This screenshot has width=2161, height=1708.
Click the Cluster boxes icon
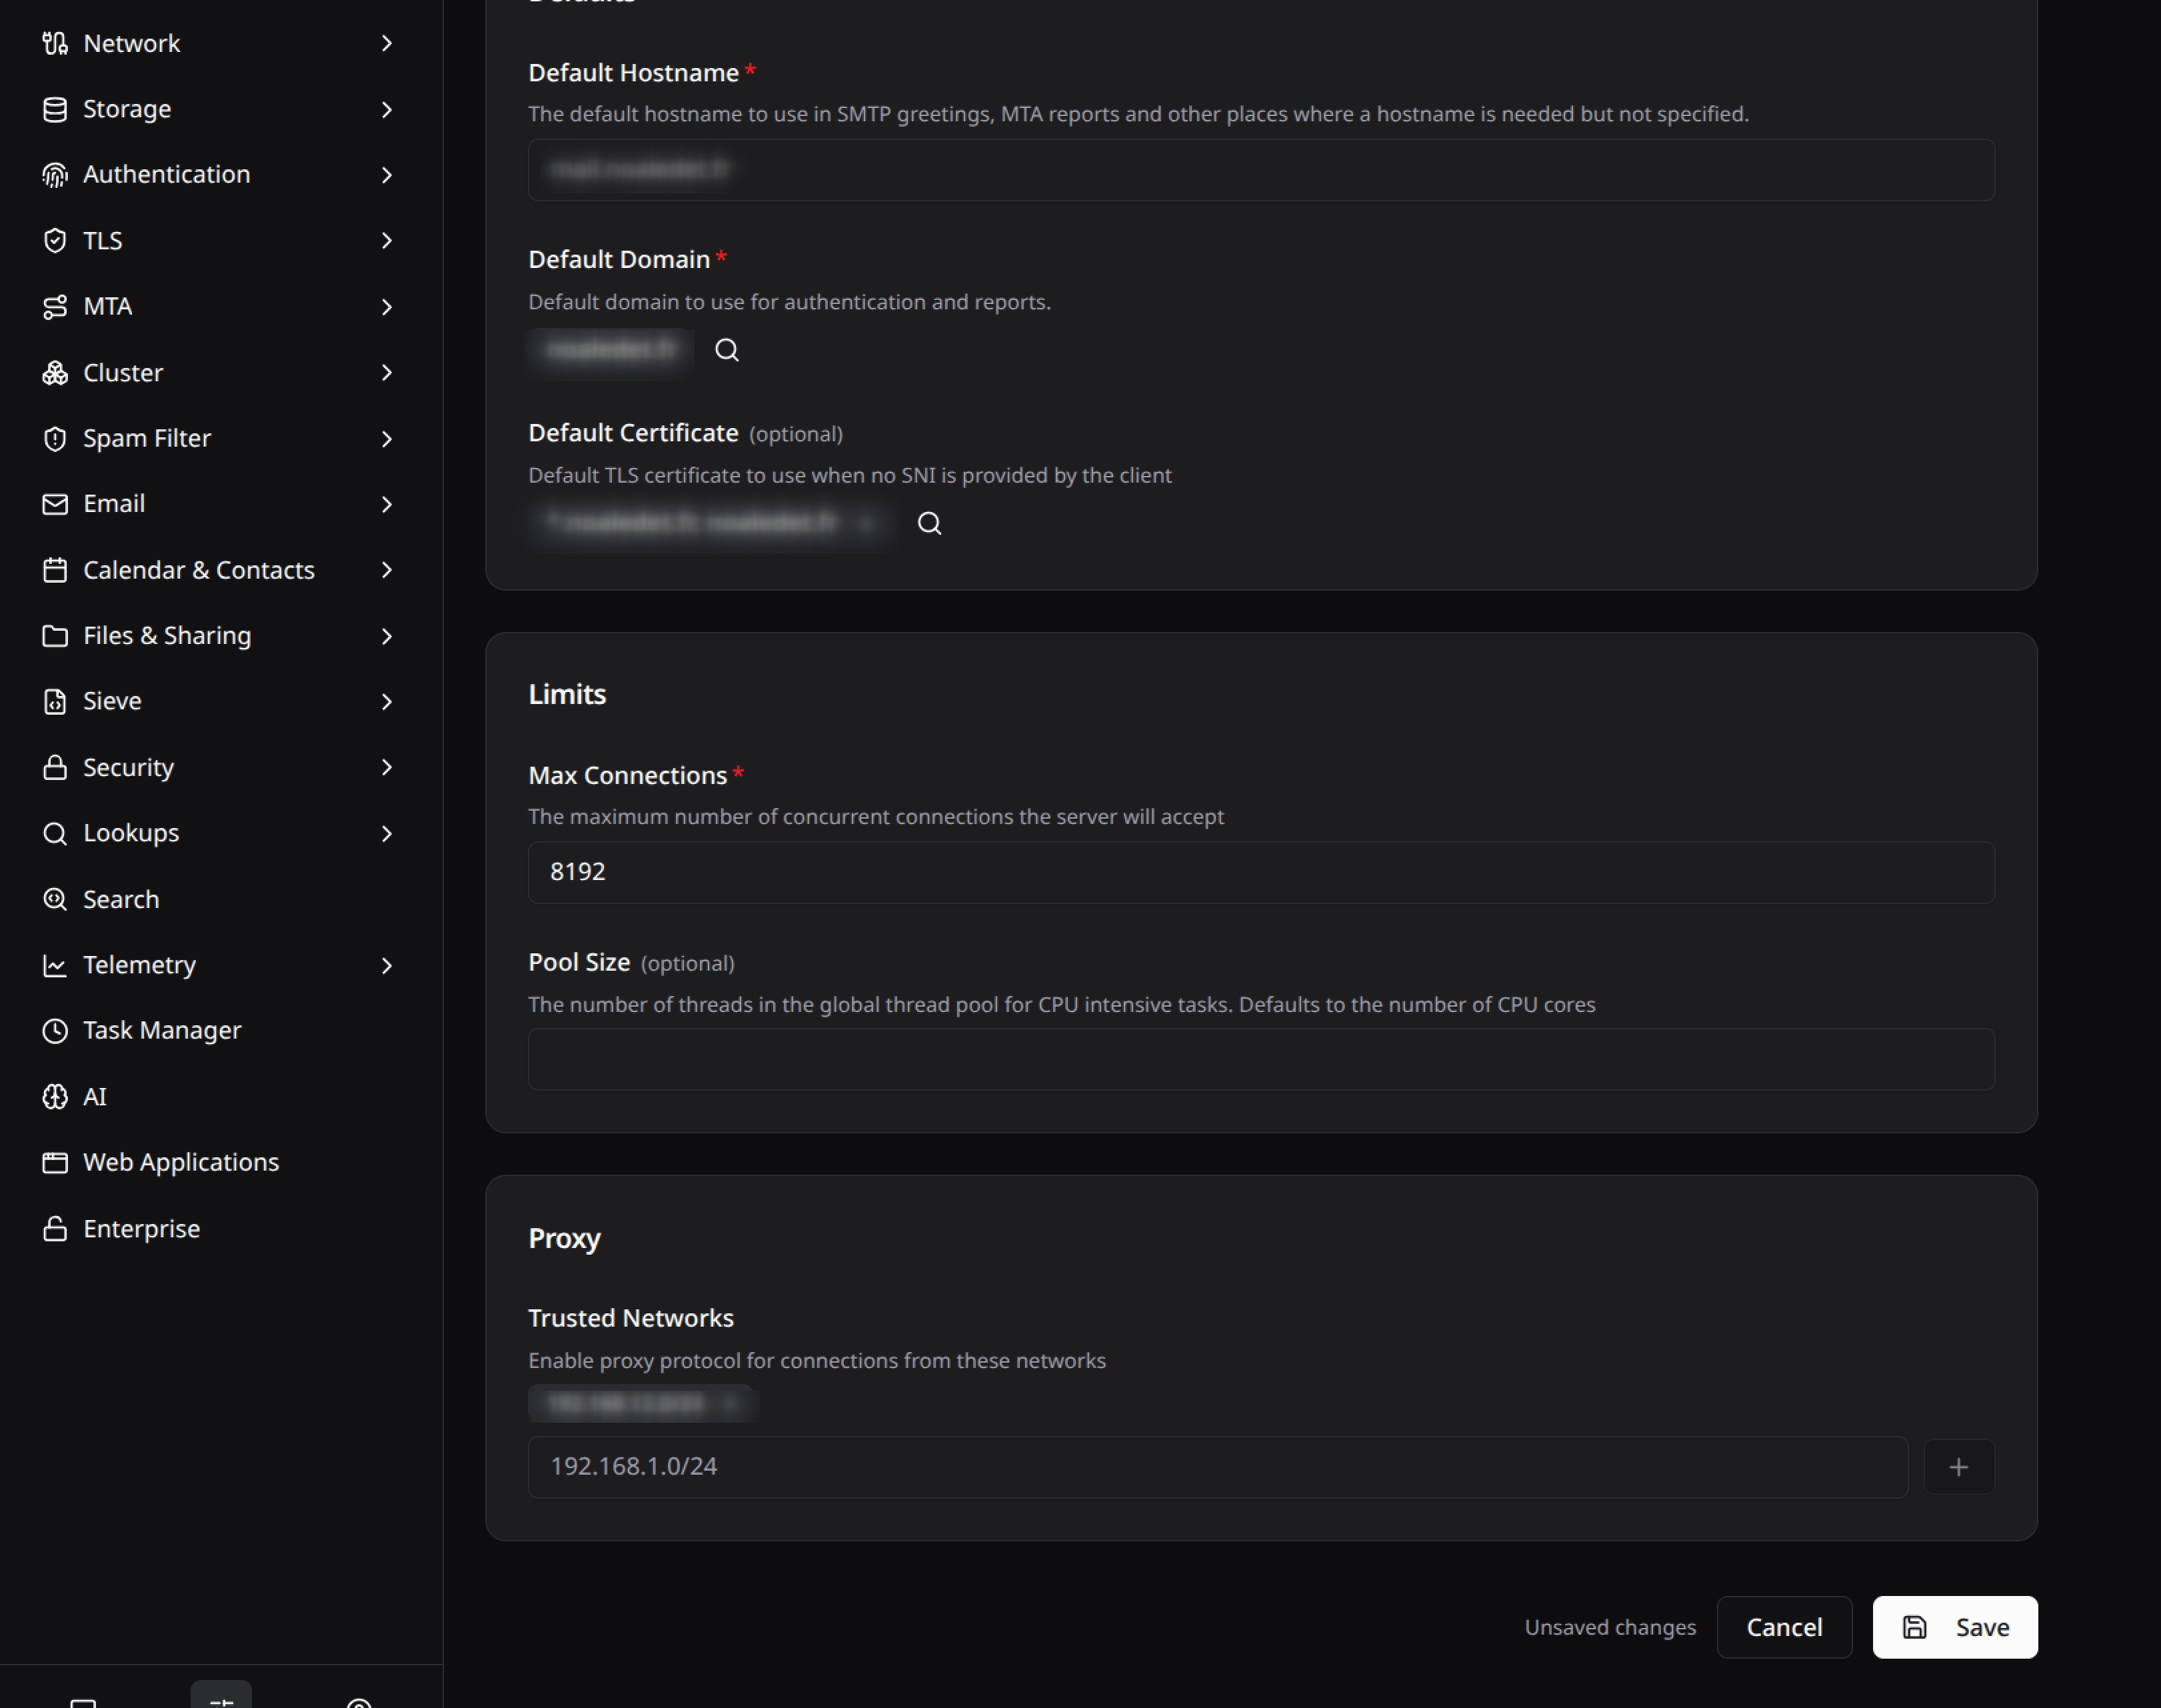click(55, 373)
